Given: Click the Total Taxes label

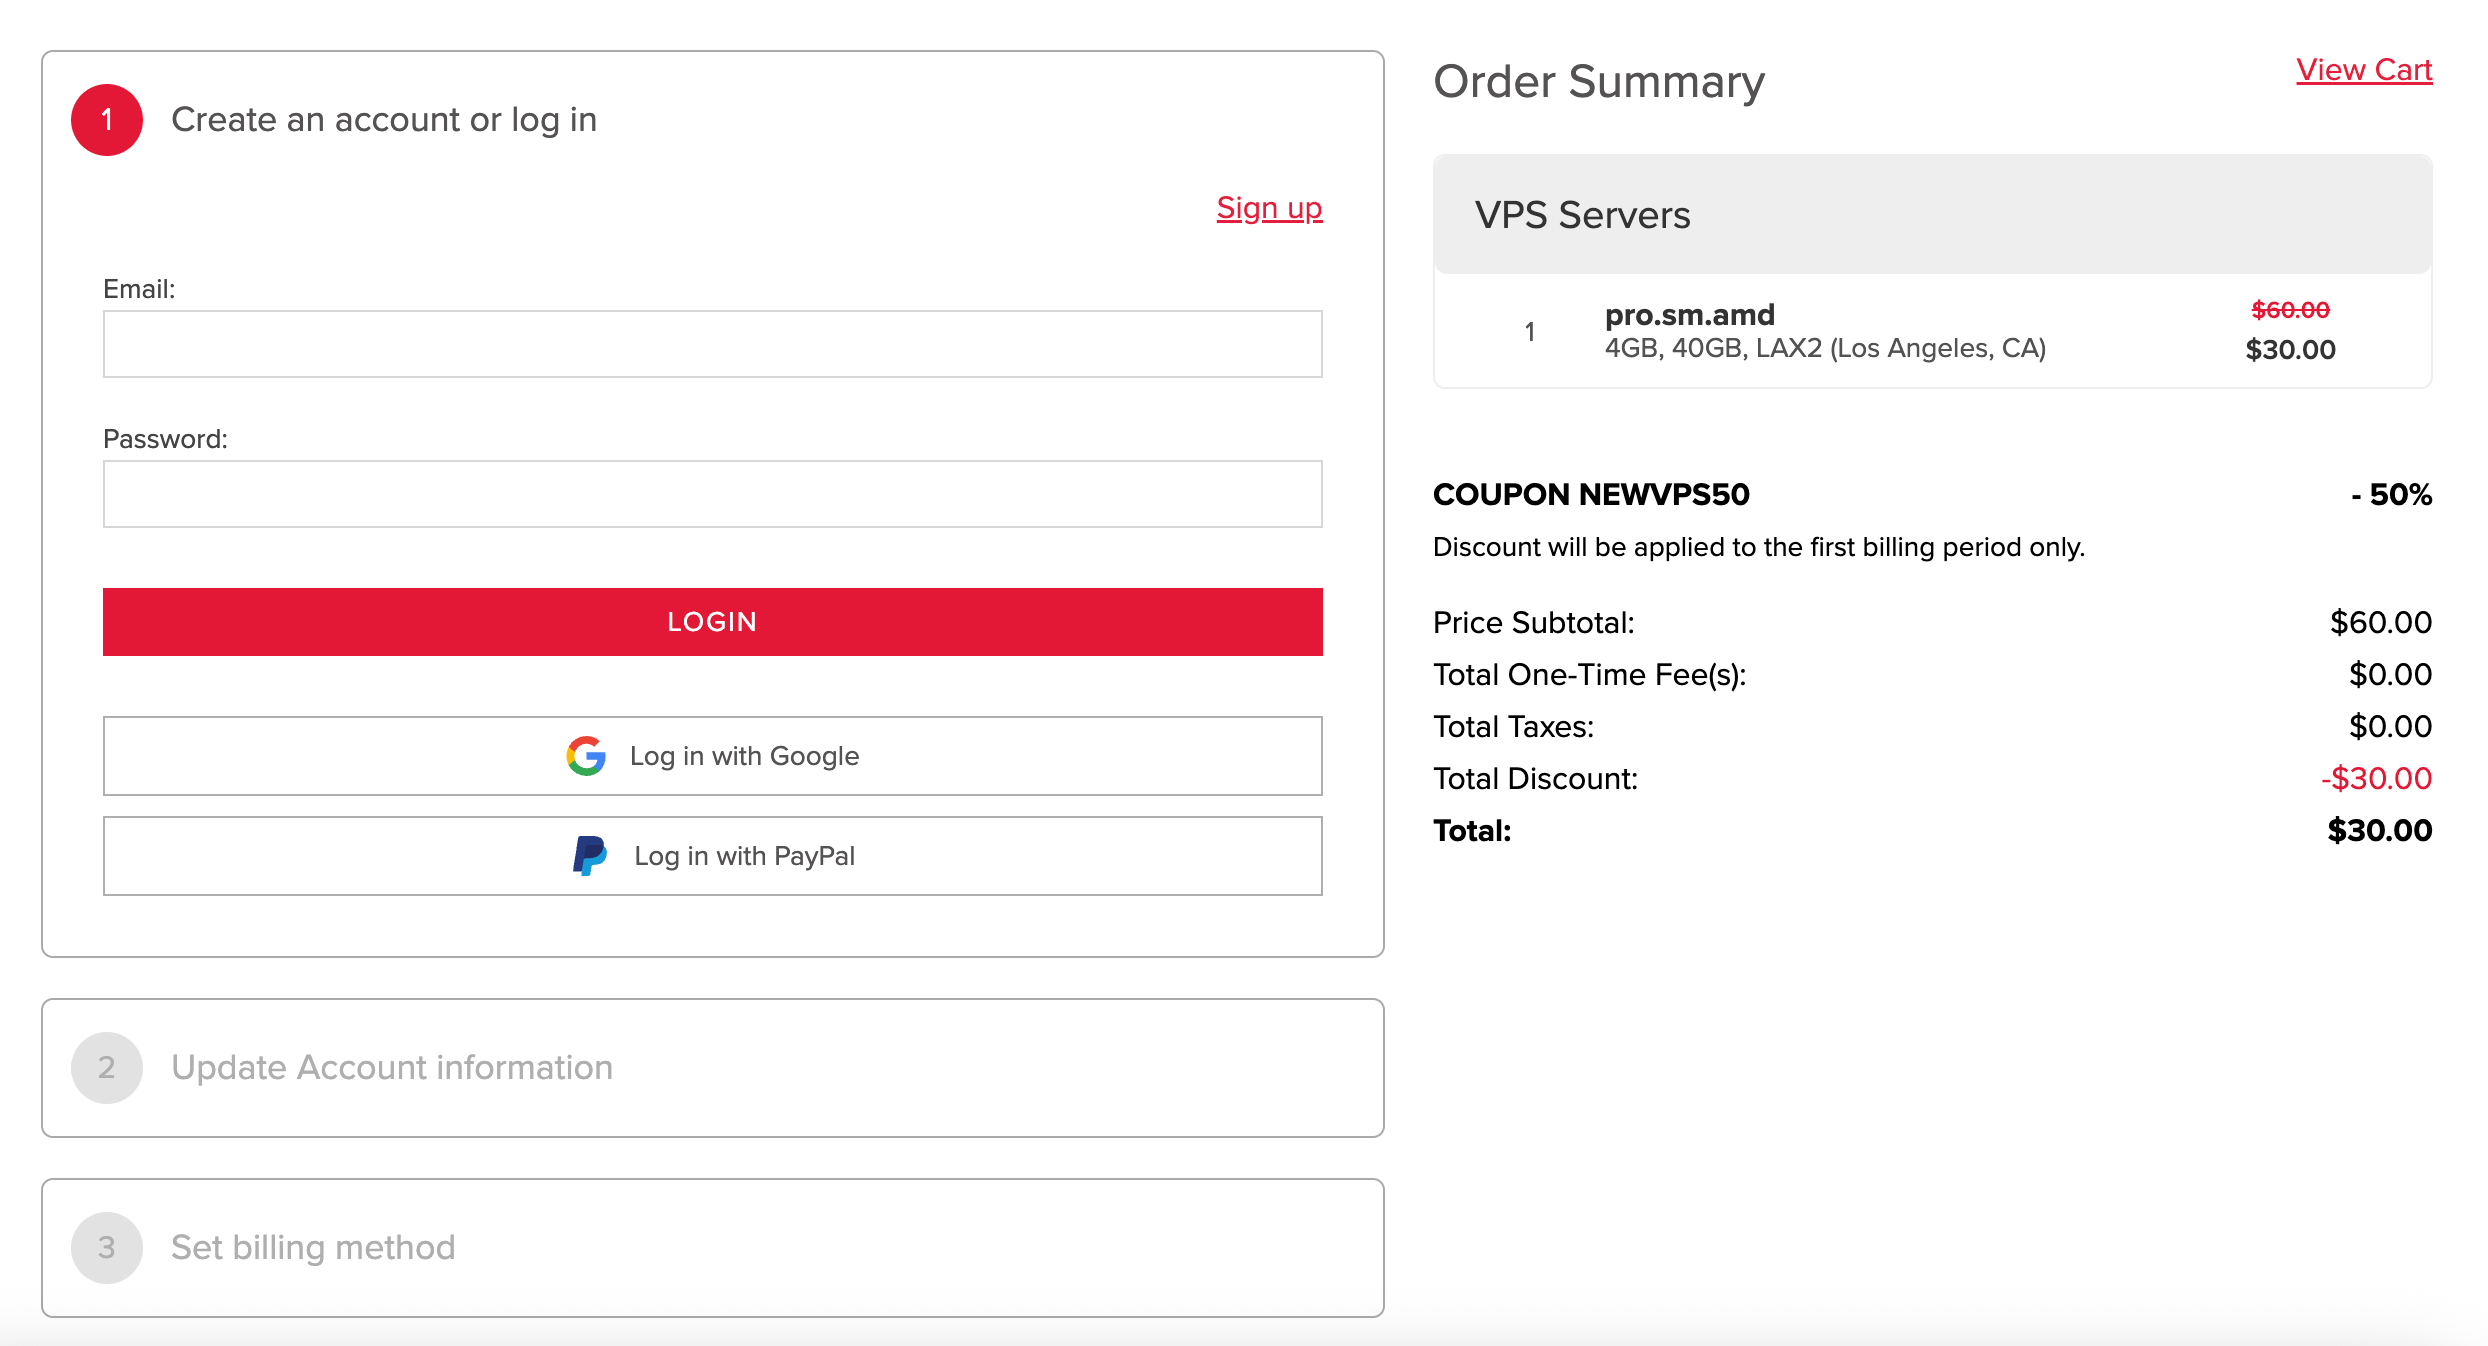Looking at the screenshot, I should point(1514,726).
